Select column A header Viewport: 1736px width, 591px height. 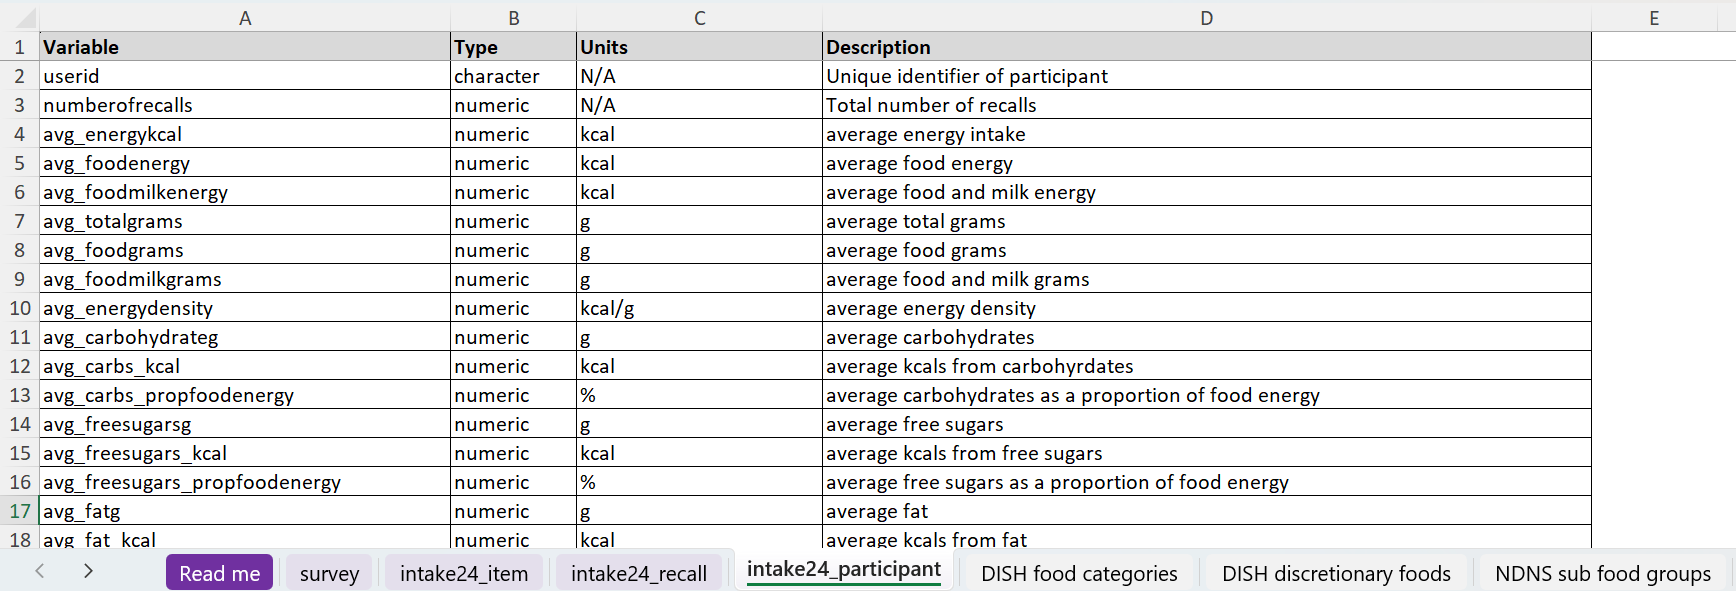pyautogui.click(x=245, y=18)
